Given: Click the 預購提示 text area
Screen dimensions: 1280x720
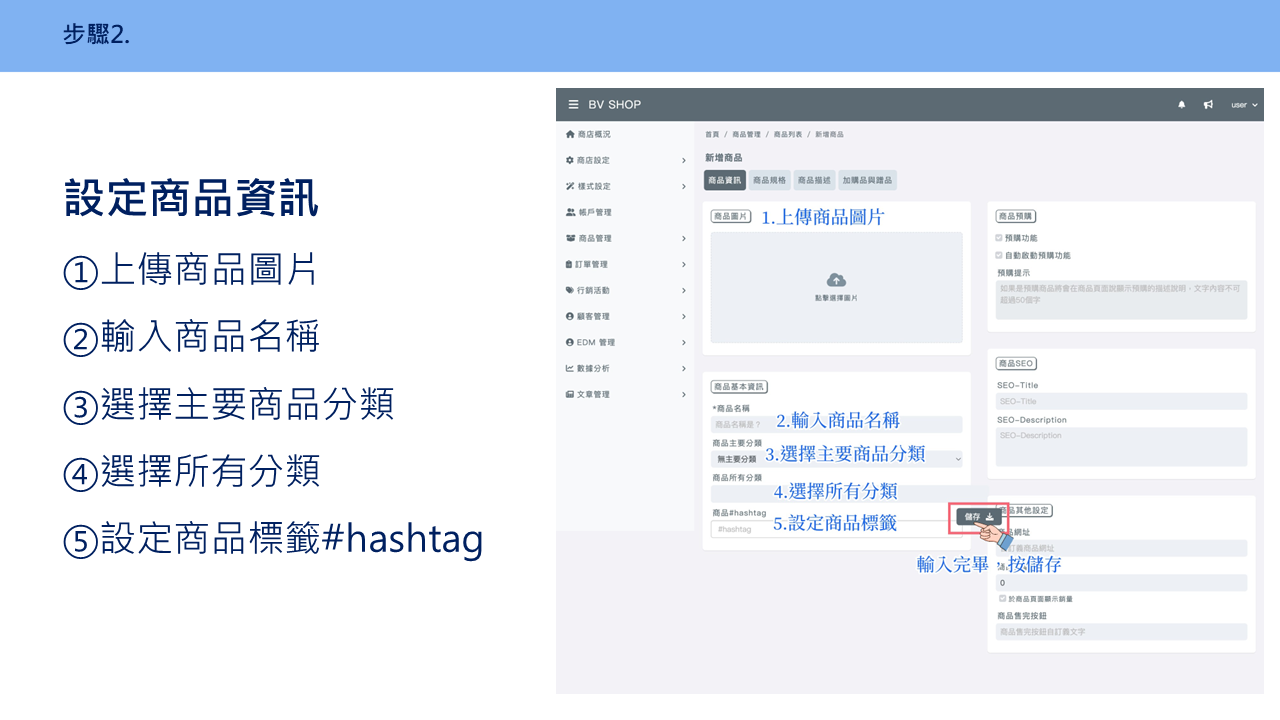Looking at the screenshot, I should [x=1122, y=300].
